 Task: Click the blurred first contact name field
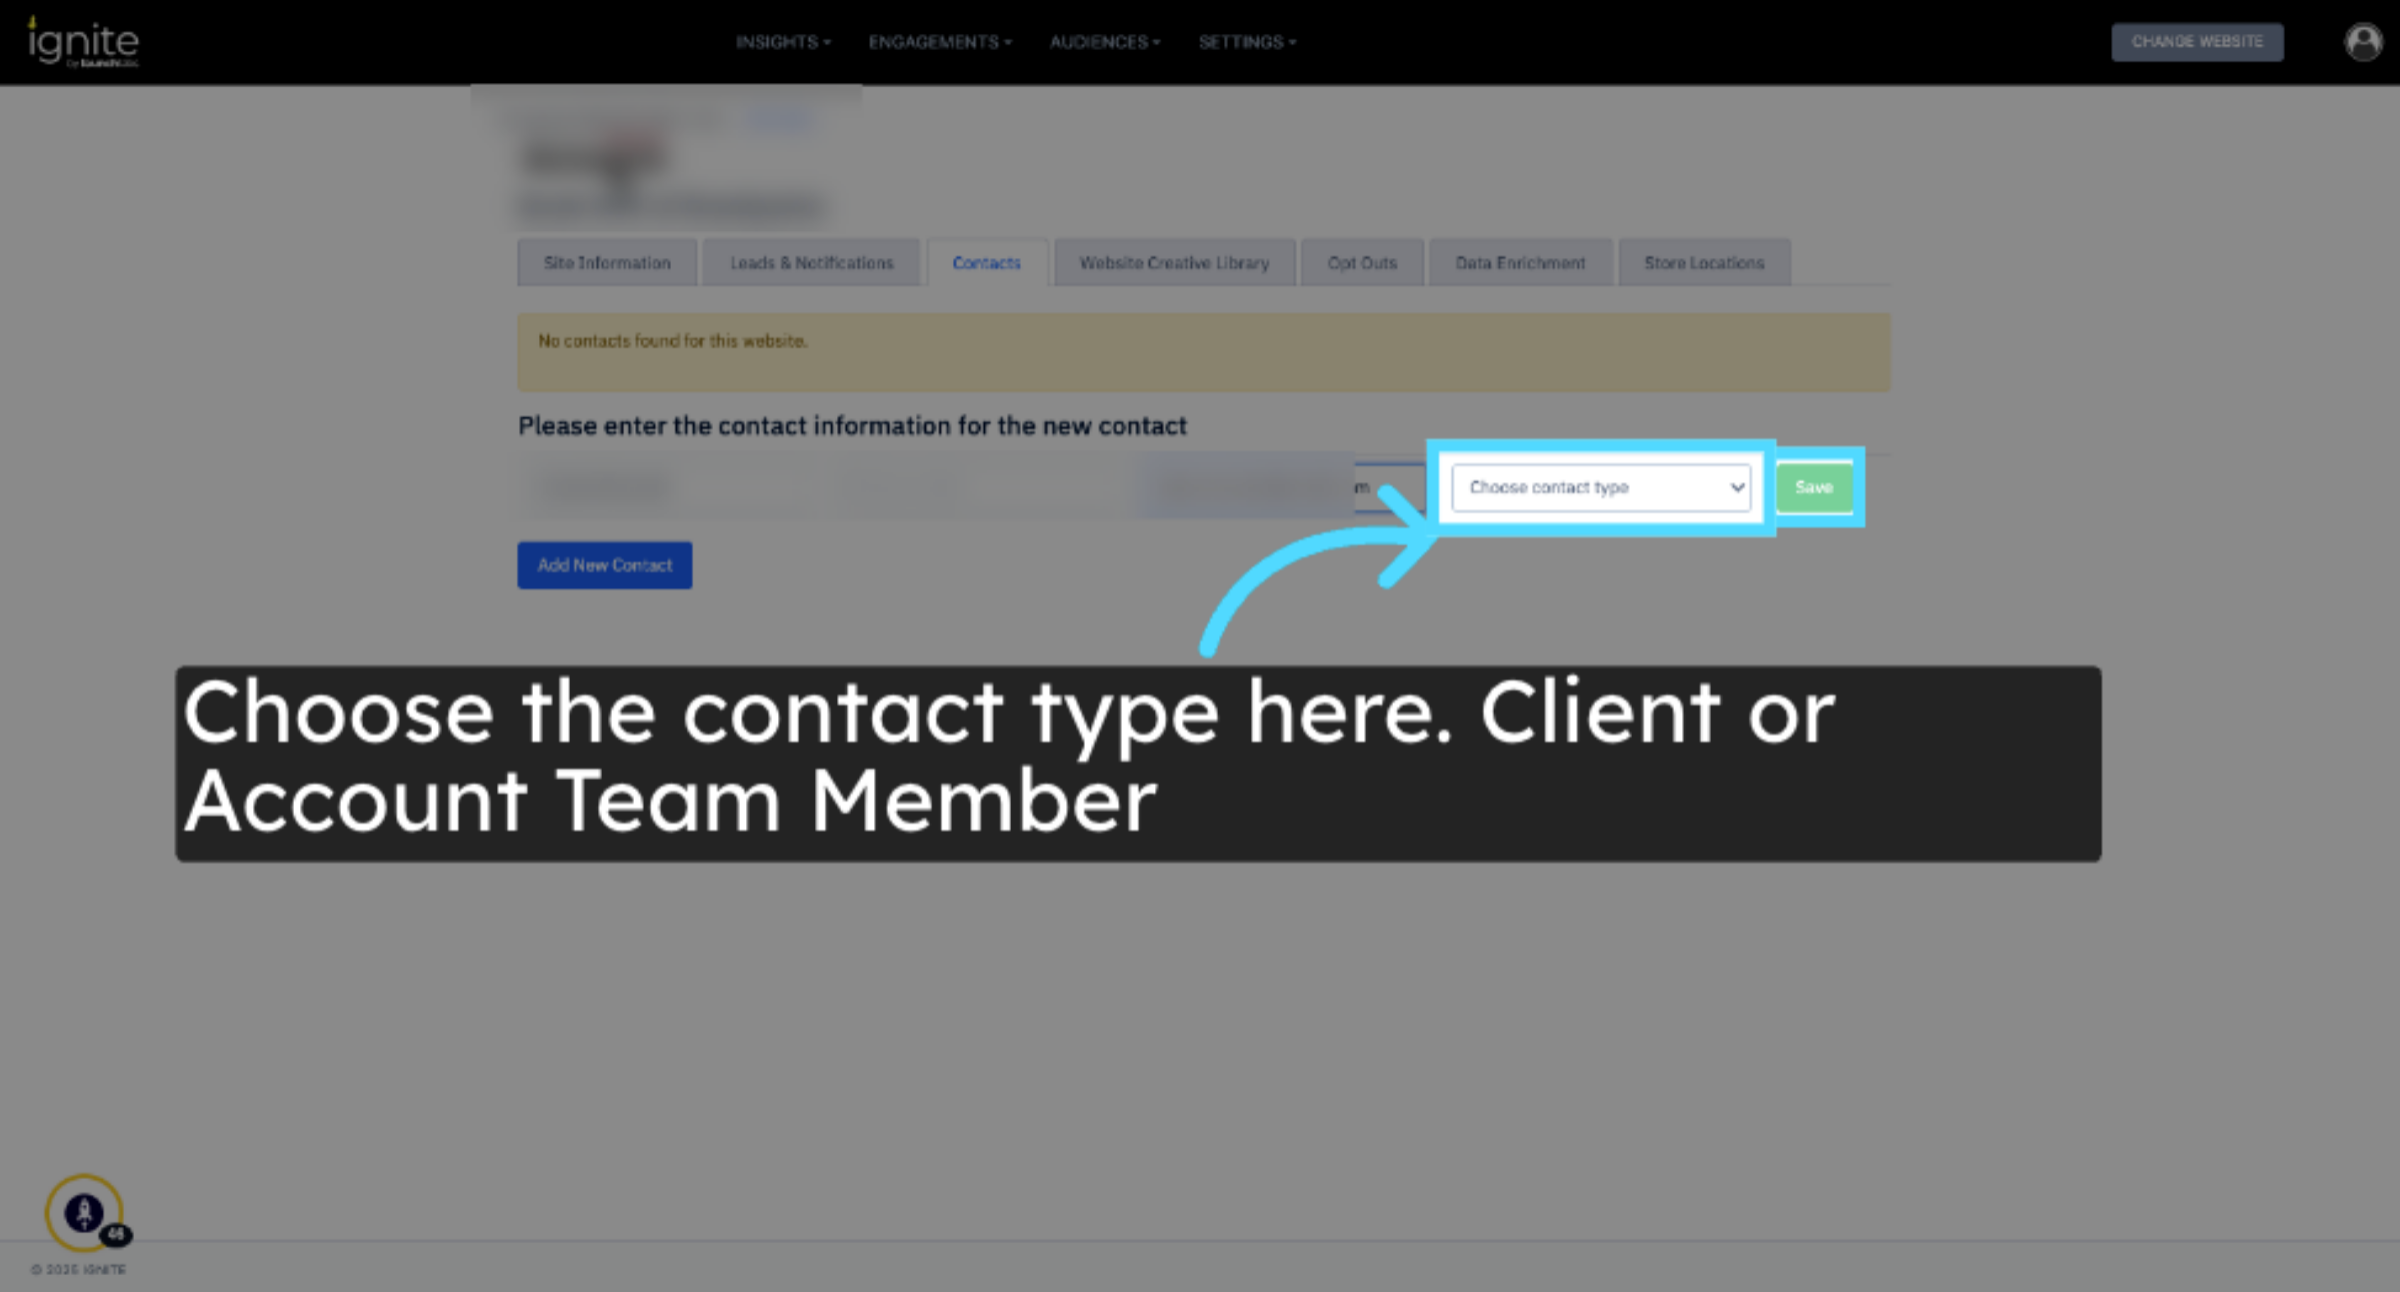click(x=670, y=488)
